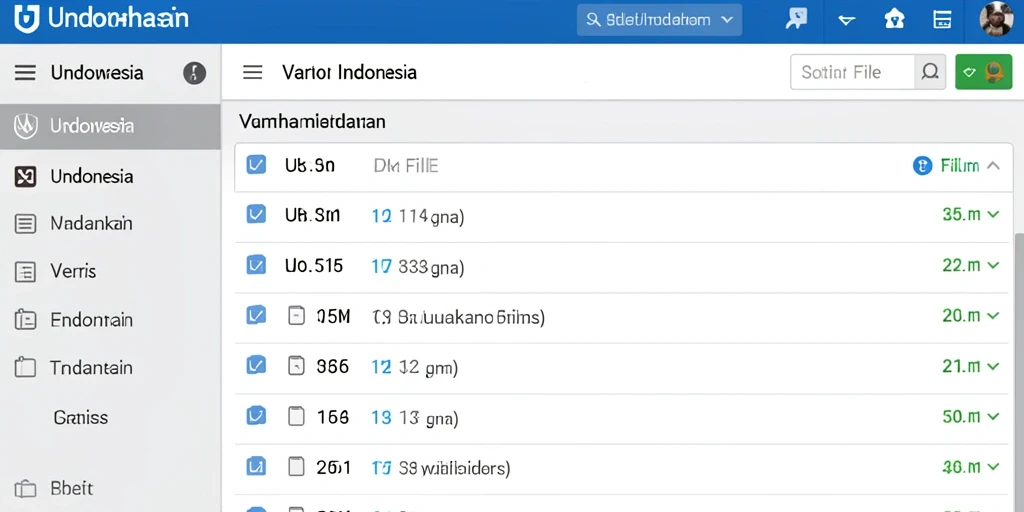Screen dimensions: 1024x512
Task: Open hamburger menu beside Vartor Indonesia
Action: (252, 72)
